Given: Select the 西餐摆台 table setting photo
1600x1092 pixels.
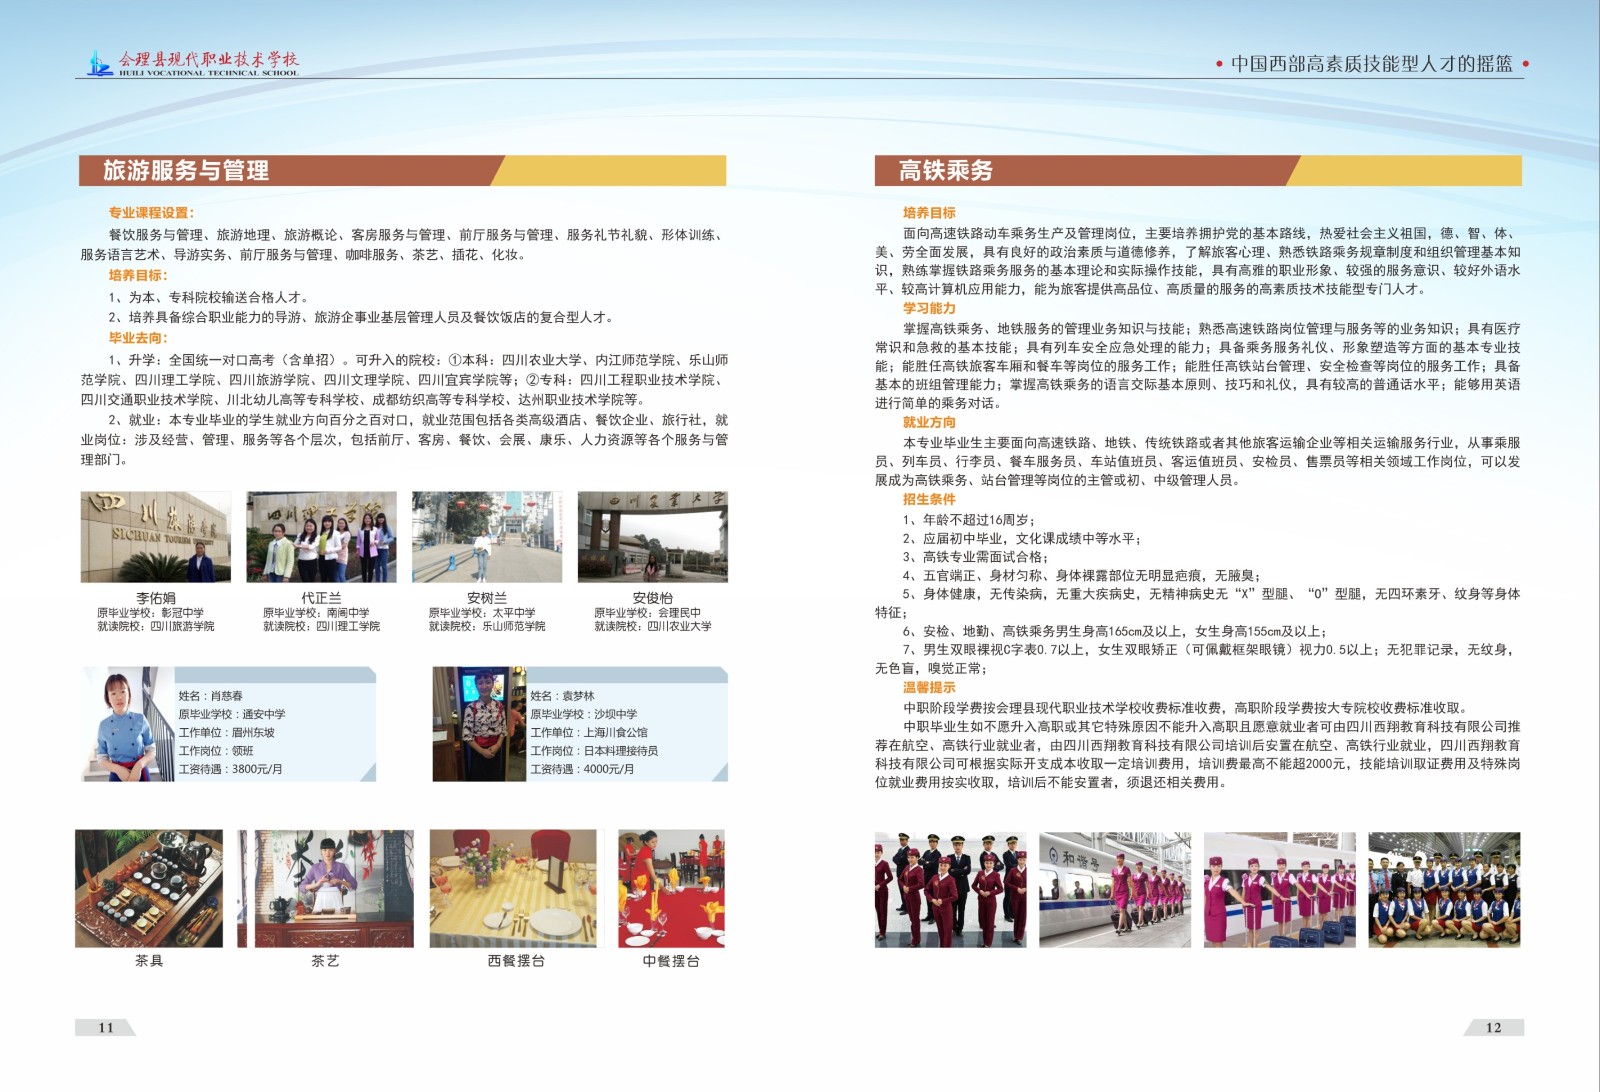Looking at the screenshot, I should click(x=513, y=888).
